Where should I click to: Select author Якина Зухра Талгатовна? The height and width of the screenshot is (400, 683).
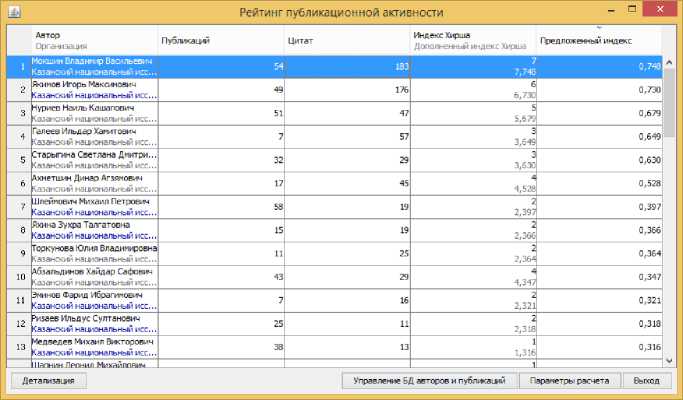(81, 225)
